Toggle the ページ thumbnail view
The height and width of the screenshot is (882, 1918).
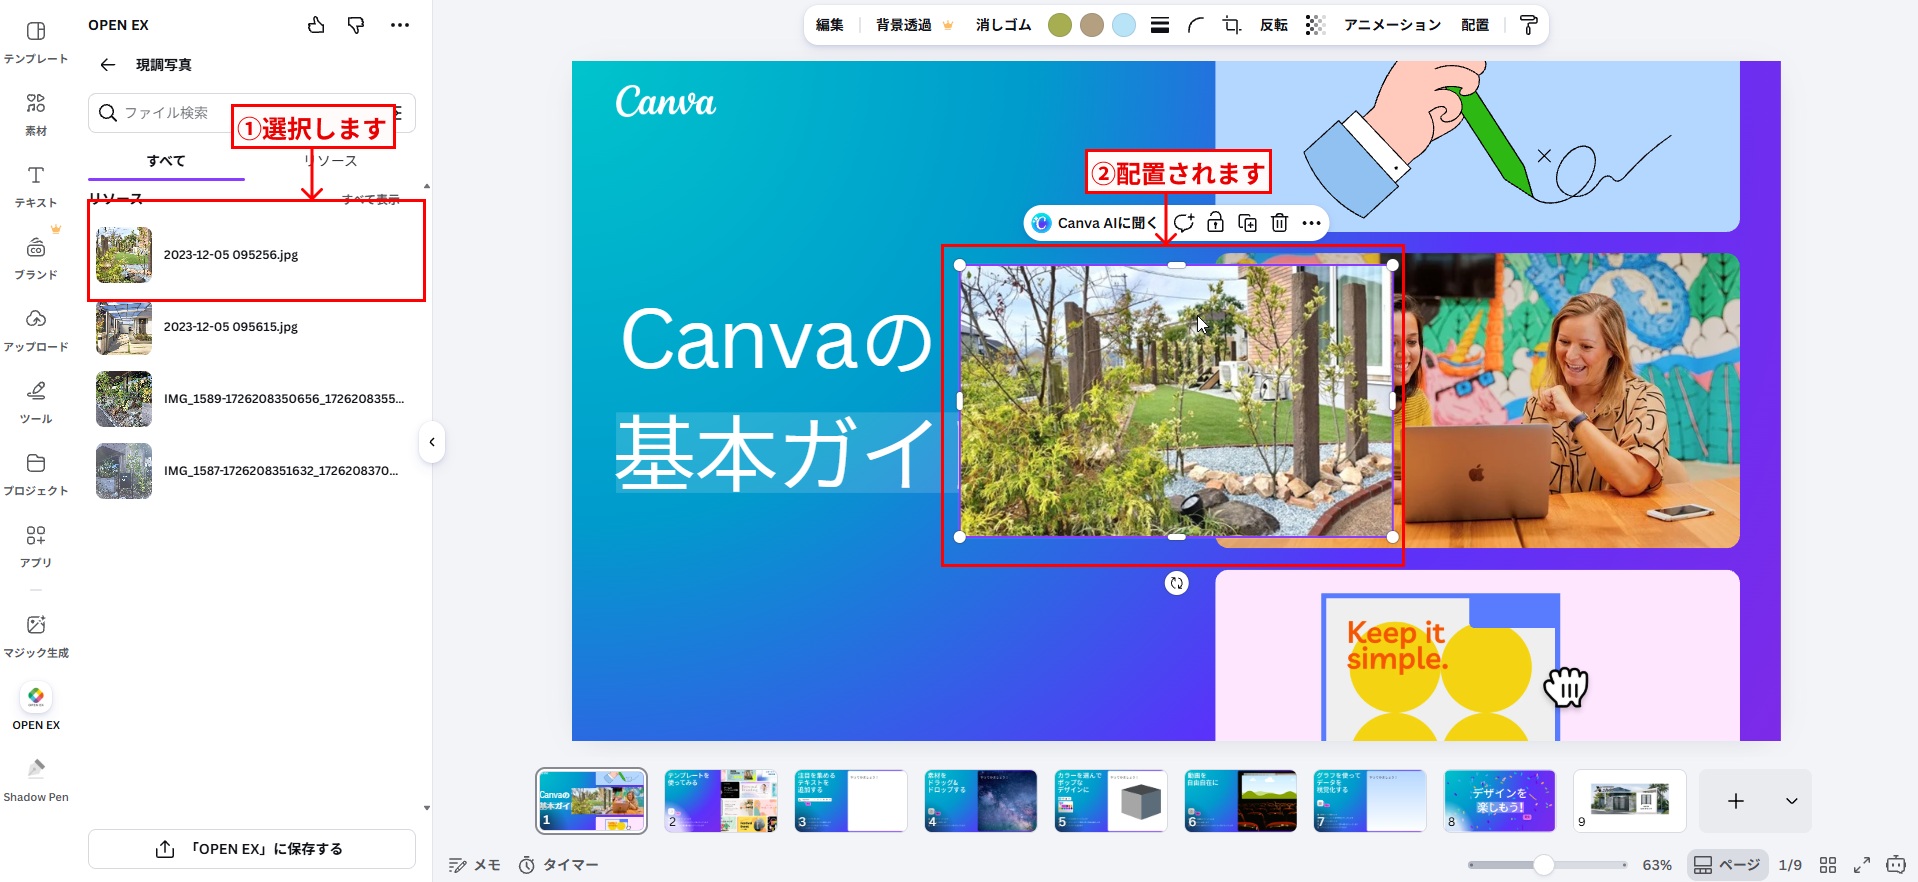pos(1727,865)
